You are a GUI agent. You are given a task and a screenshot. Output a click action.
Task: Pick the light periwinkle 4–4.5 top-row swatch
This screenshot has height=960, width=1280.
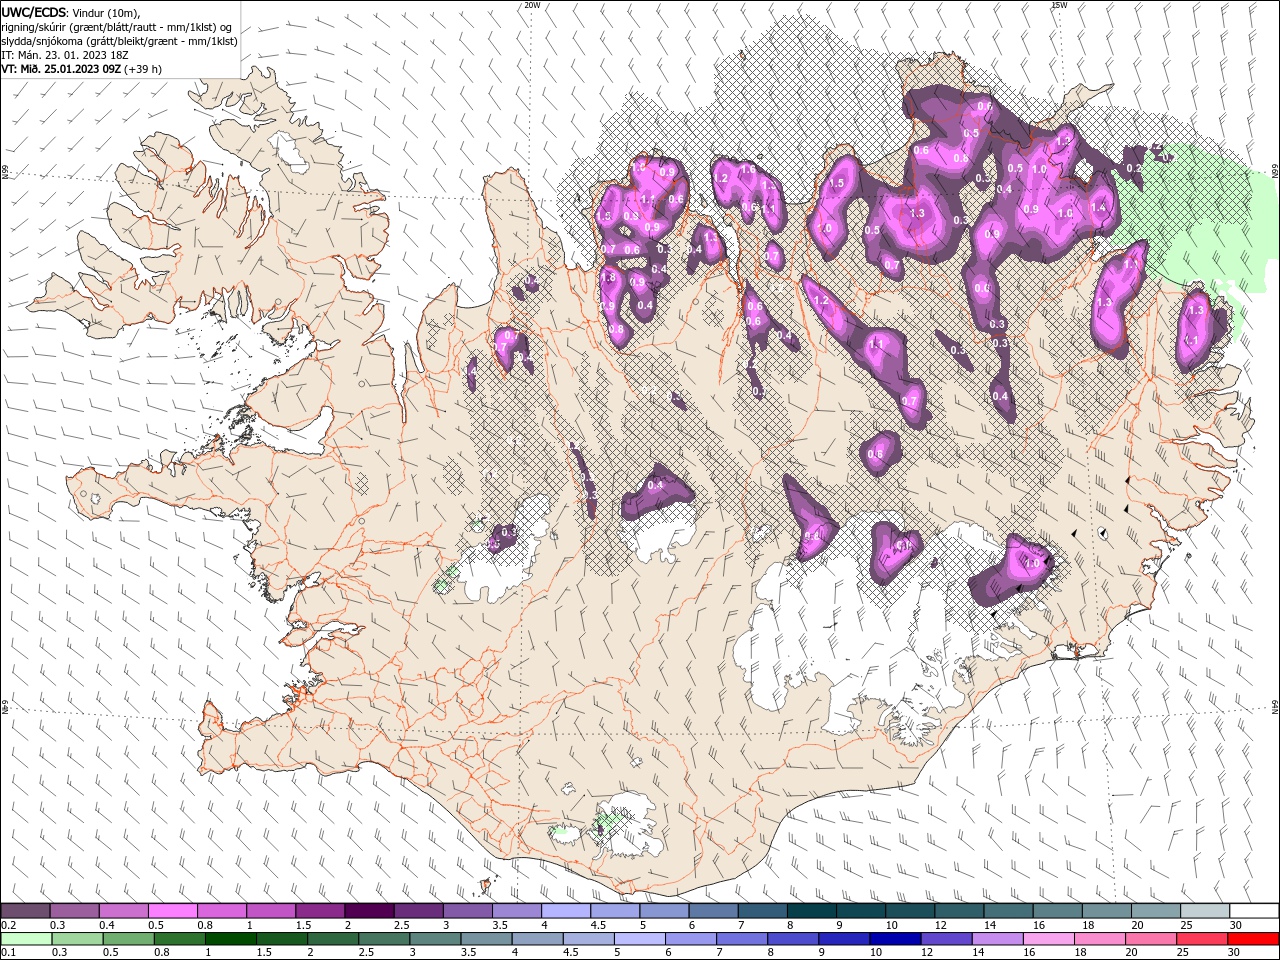tap(565, 911)
